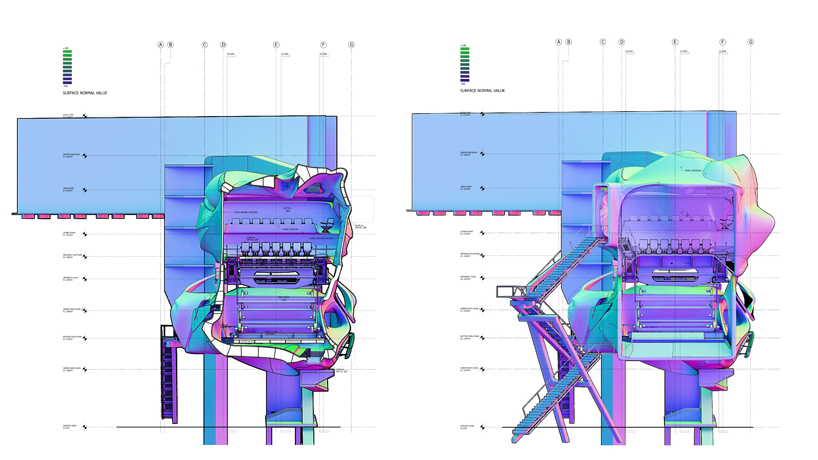Image resolution: width=818 pixels, height=460 pixels.
Task: Select the master bedroom level label on the left drawing
Action: click(x=68, y=155)
